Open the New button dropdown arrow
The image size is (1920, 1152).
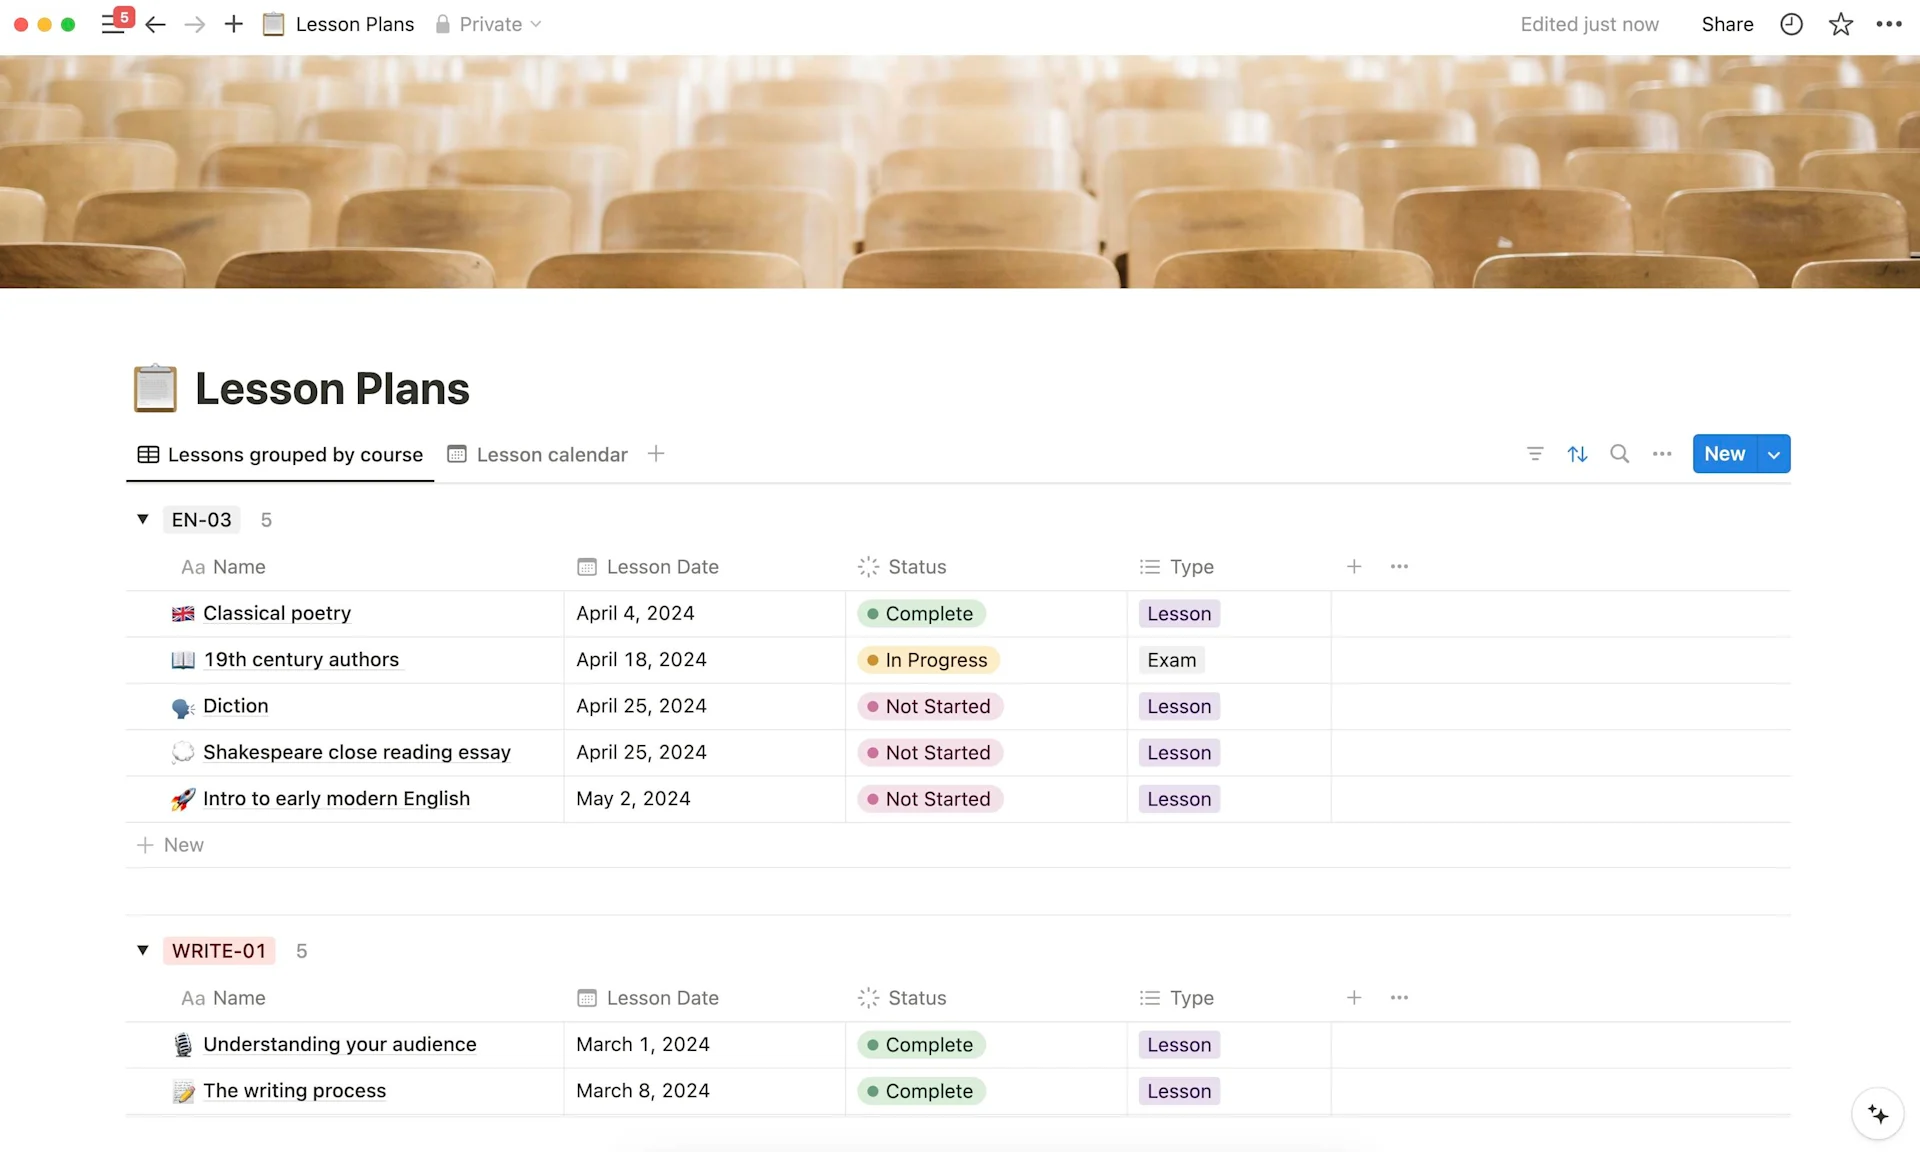(1774, 453)
